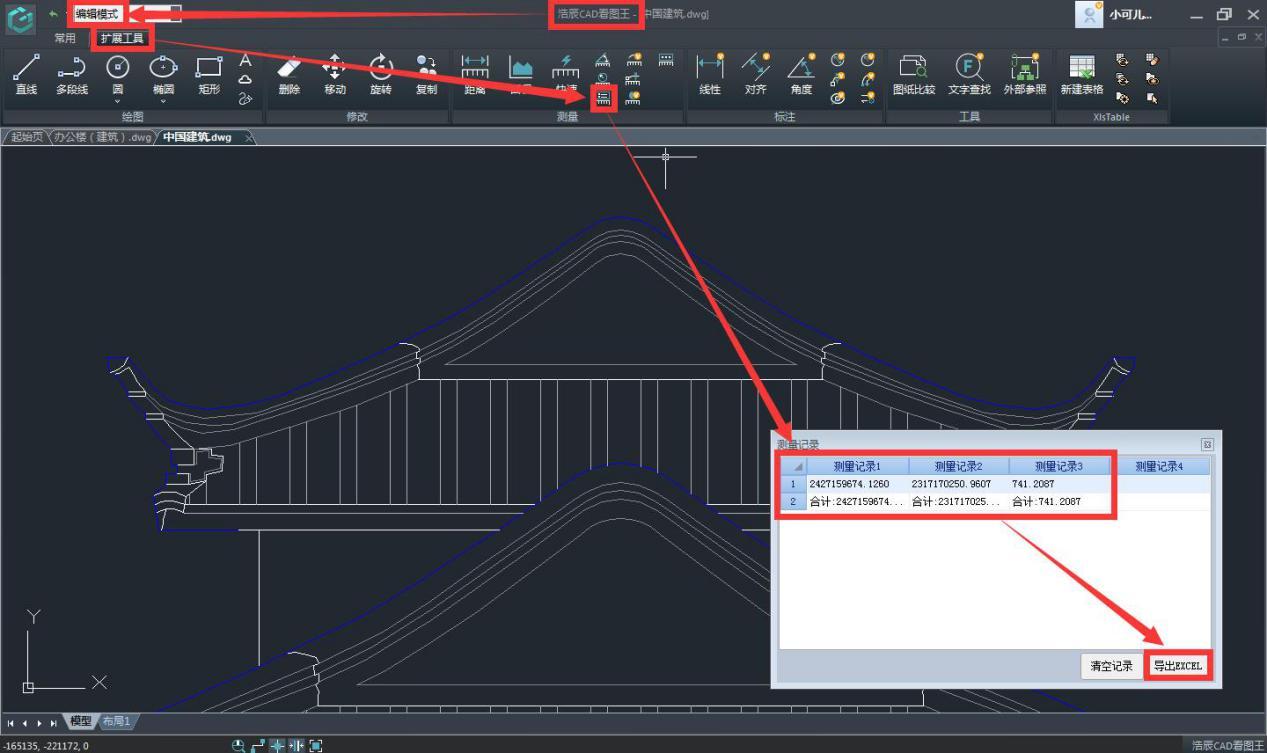Screen dimensions: 1267x753
Task: Click the 测量记录2 column header
Action: pyautogui.click(x=959, y=466)
